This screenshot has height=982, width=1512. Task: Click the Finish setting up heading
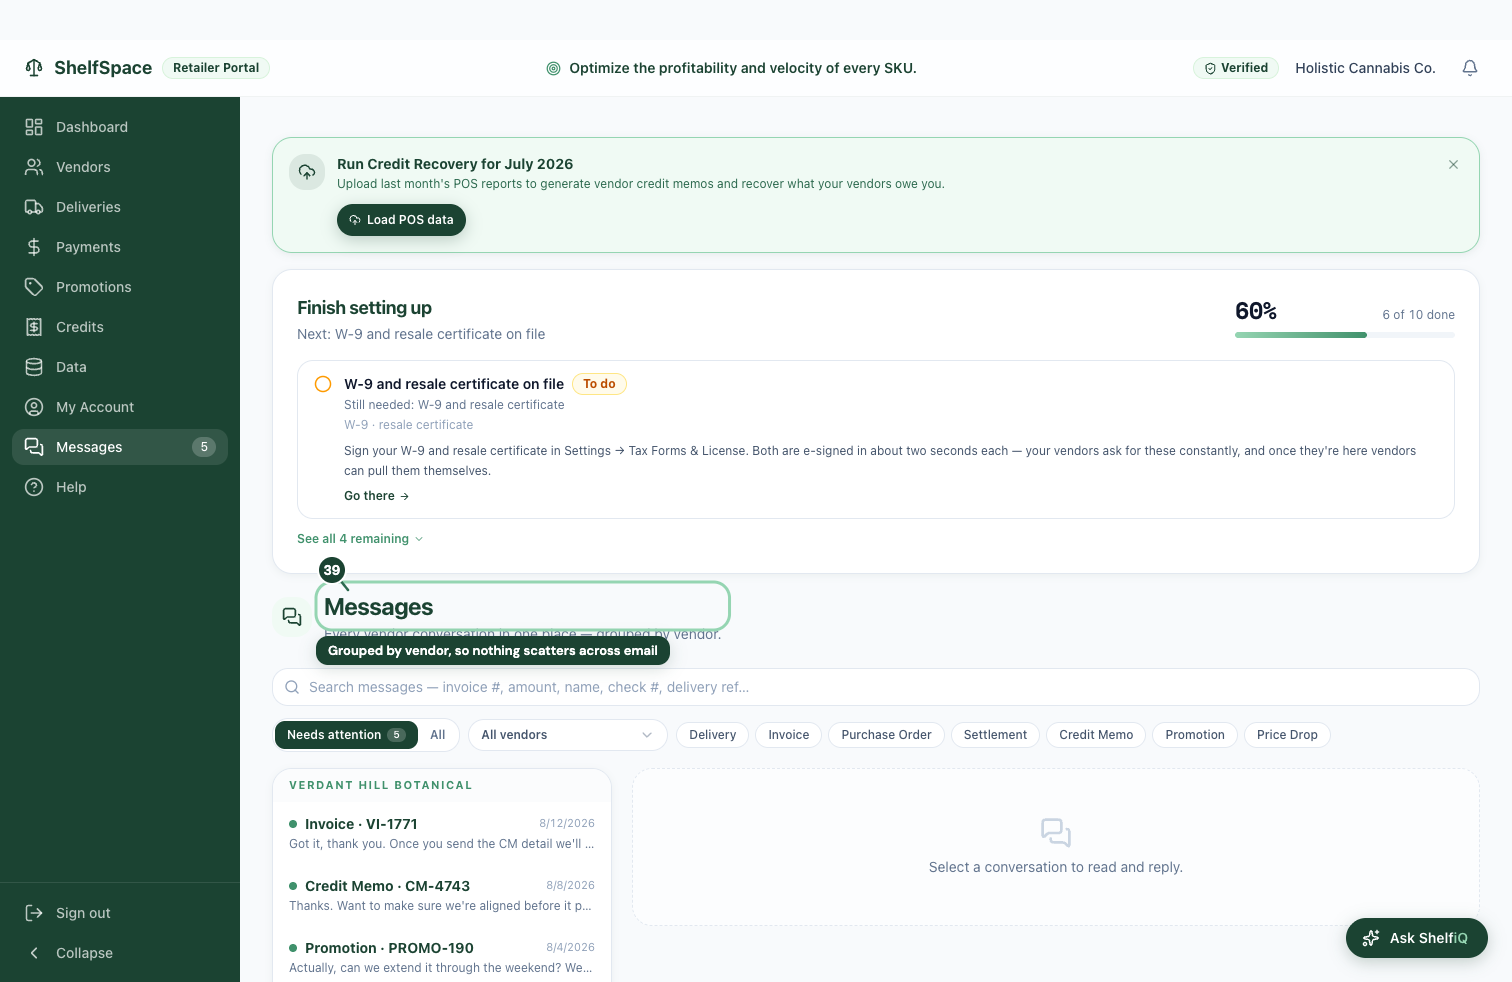pos(364,308)
